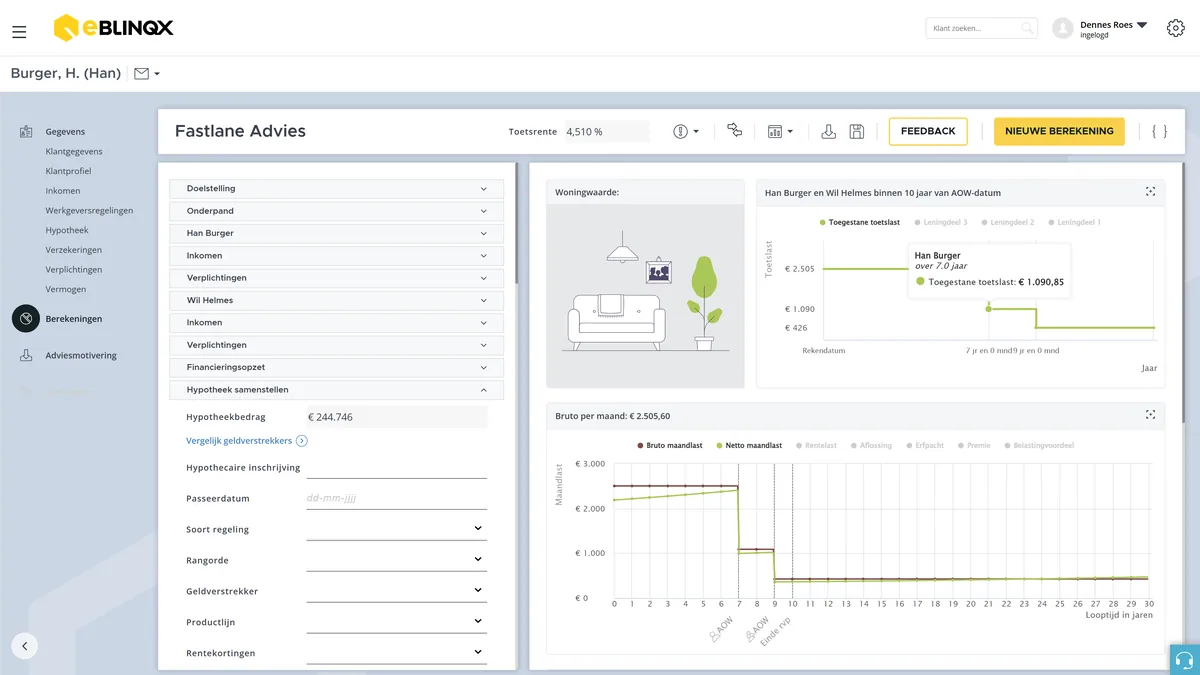
Task: Click the compare arrows icon in toolbar
Action: point(735,131)
